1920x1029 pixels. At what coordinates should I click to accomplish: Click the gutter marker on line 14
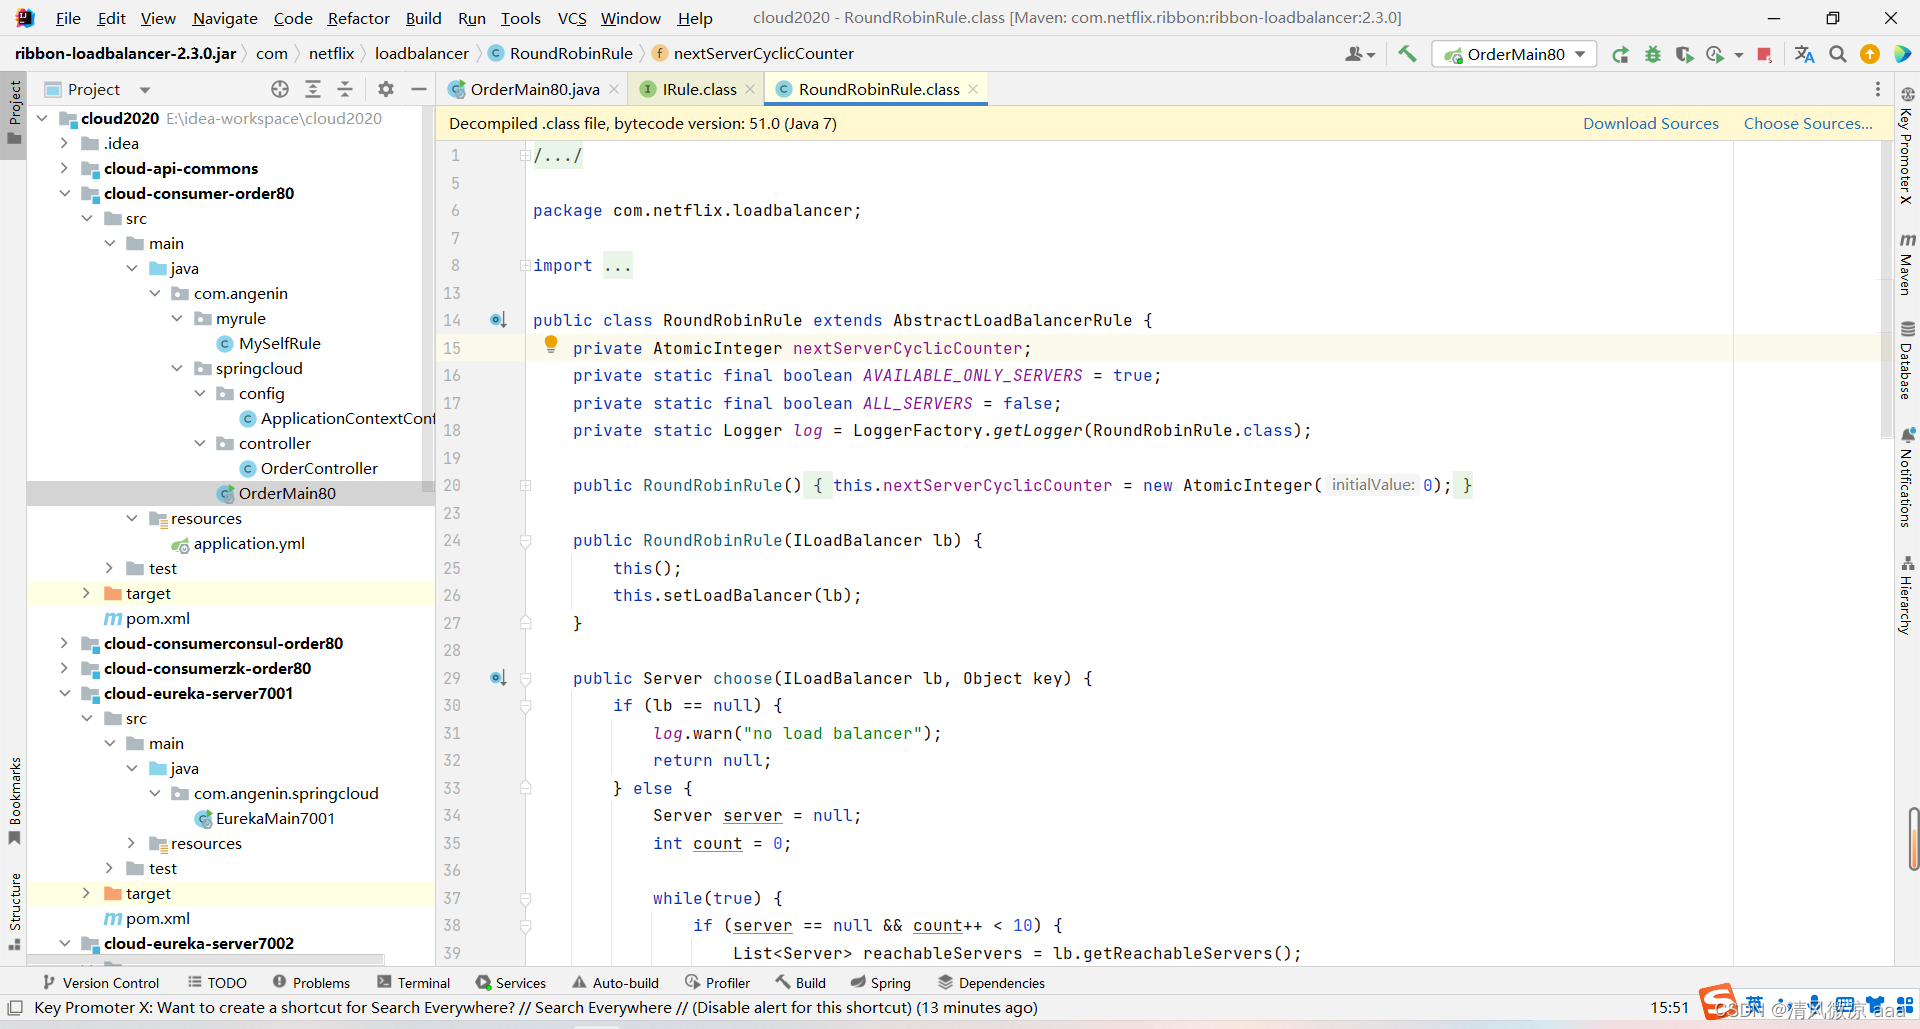tap(498, 320)
